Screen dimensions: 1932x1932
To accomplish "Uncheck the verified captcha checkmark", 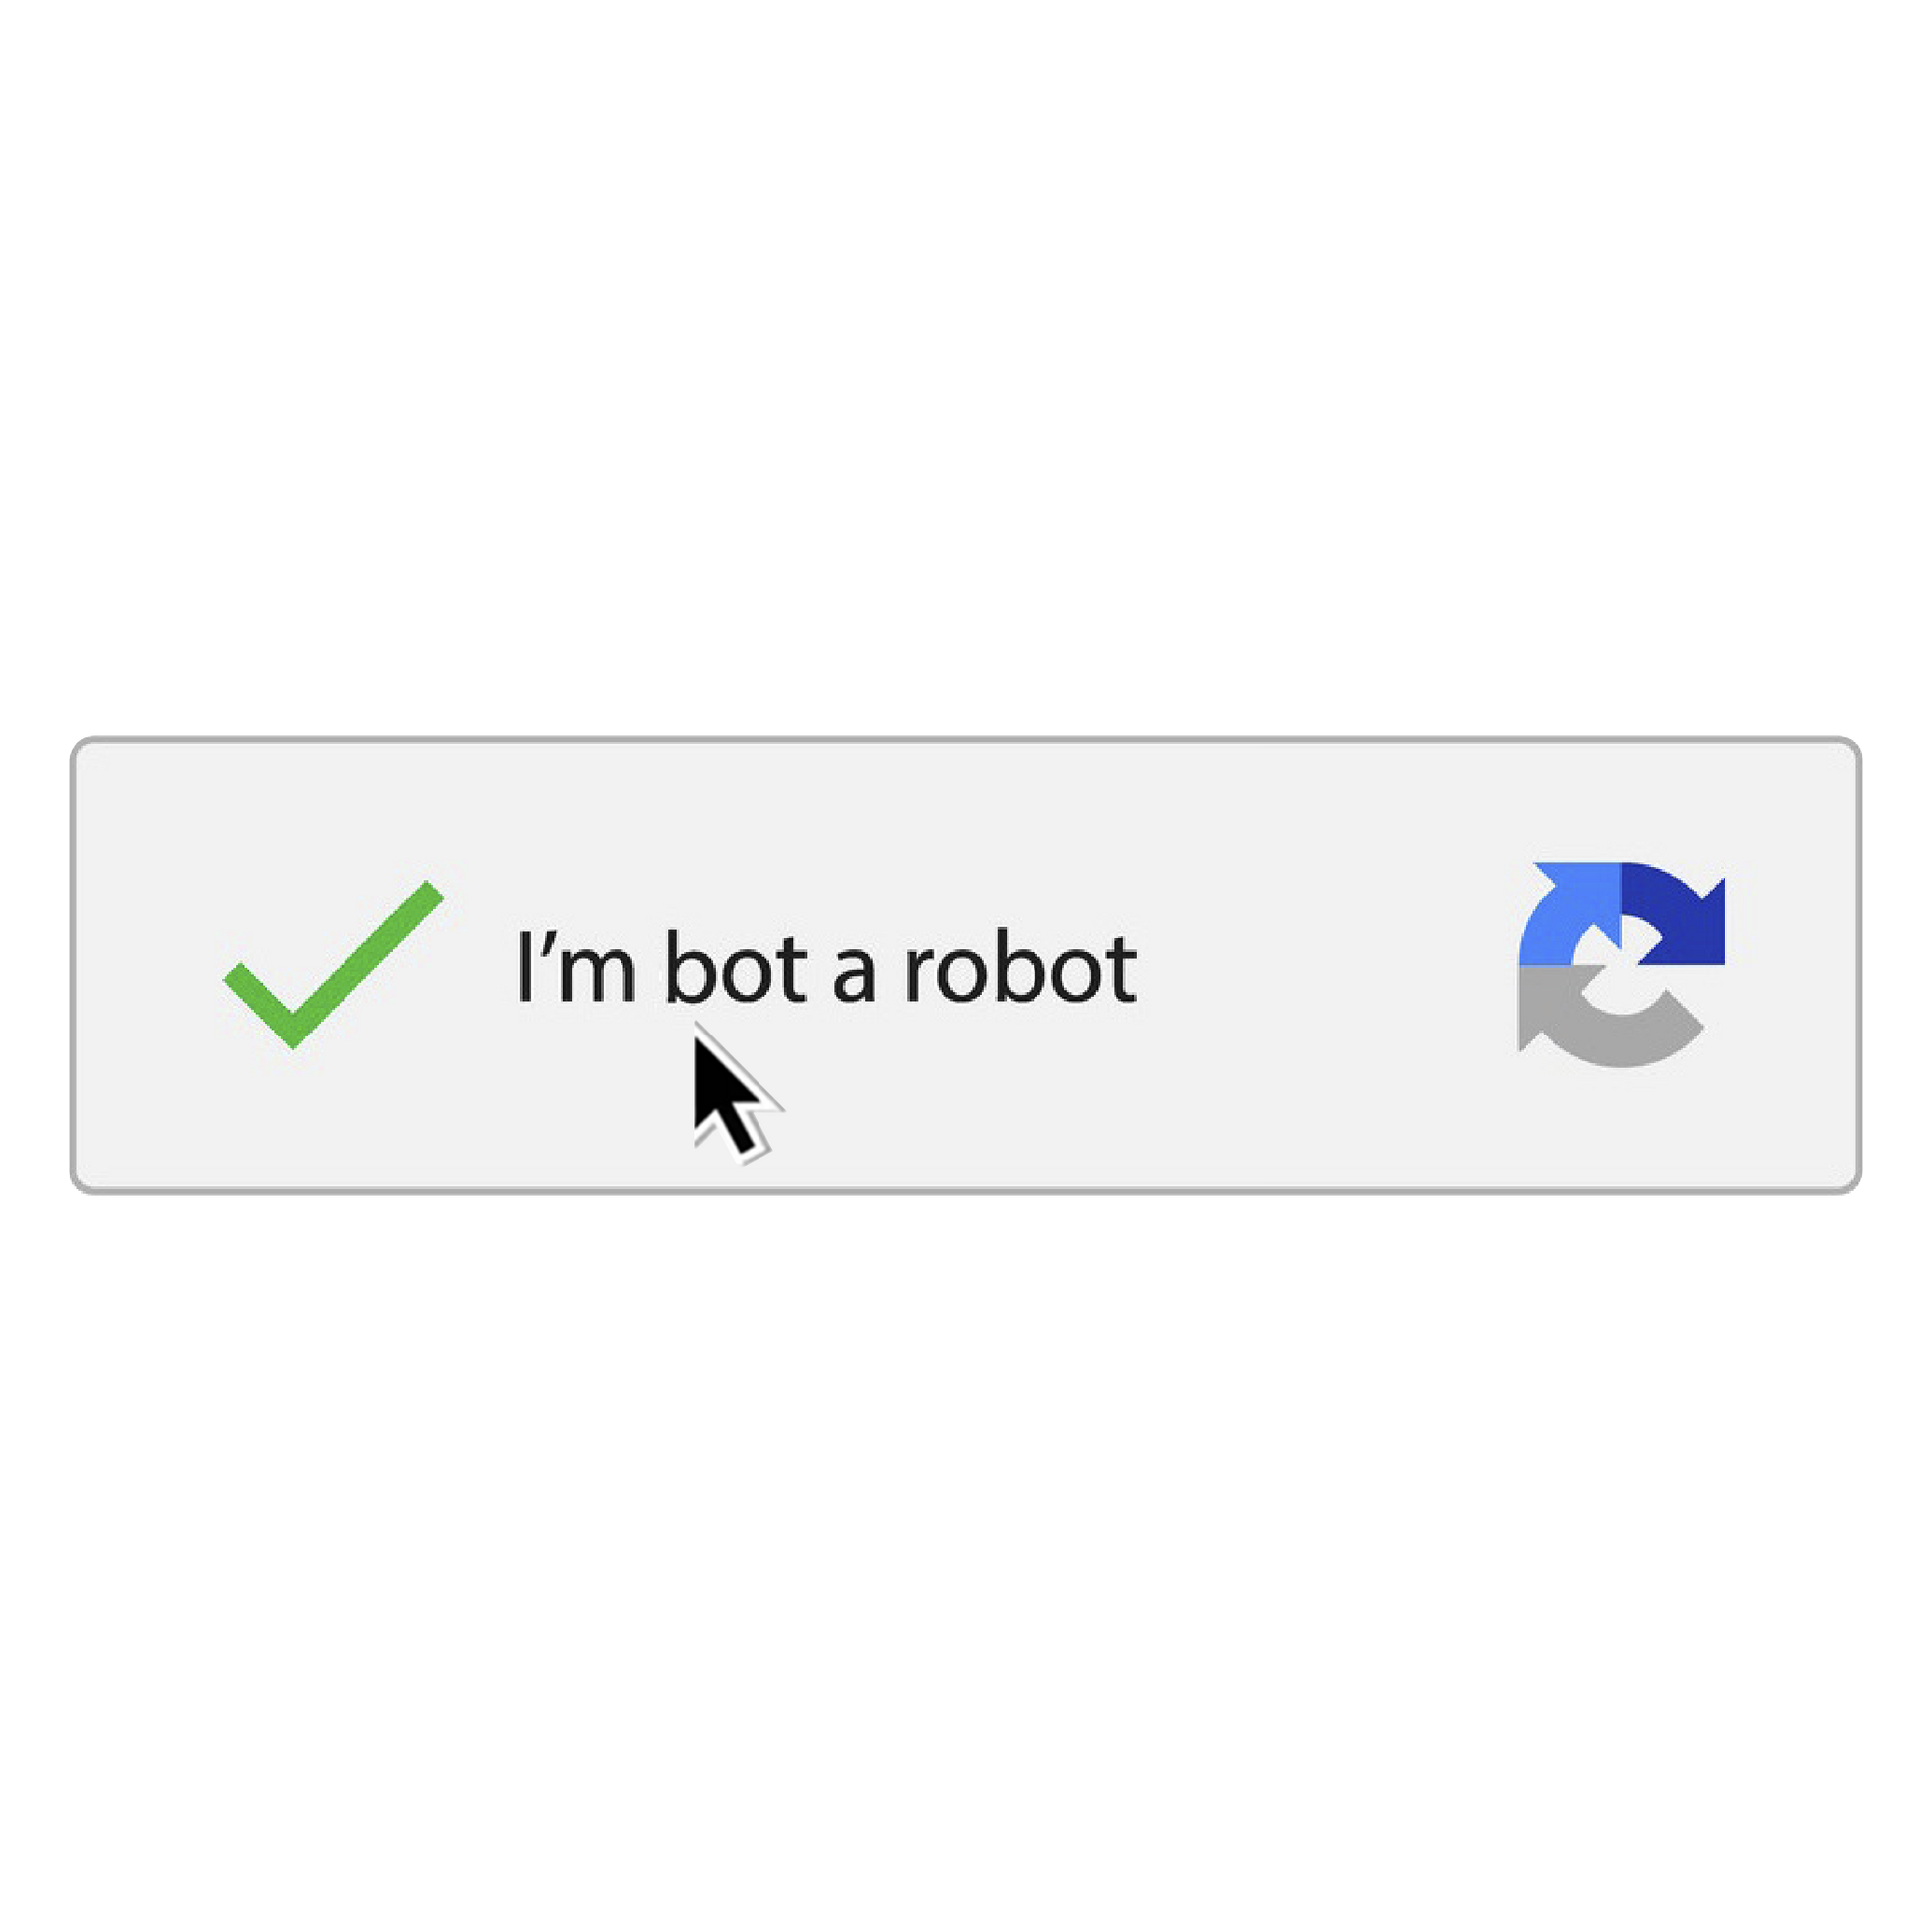I will (333, 964).
